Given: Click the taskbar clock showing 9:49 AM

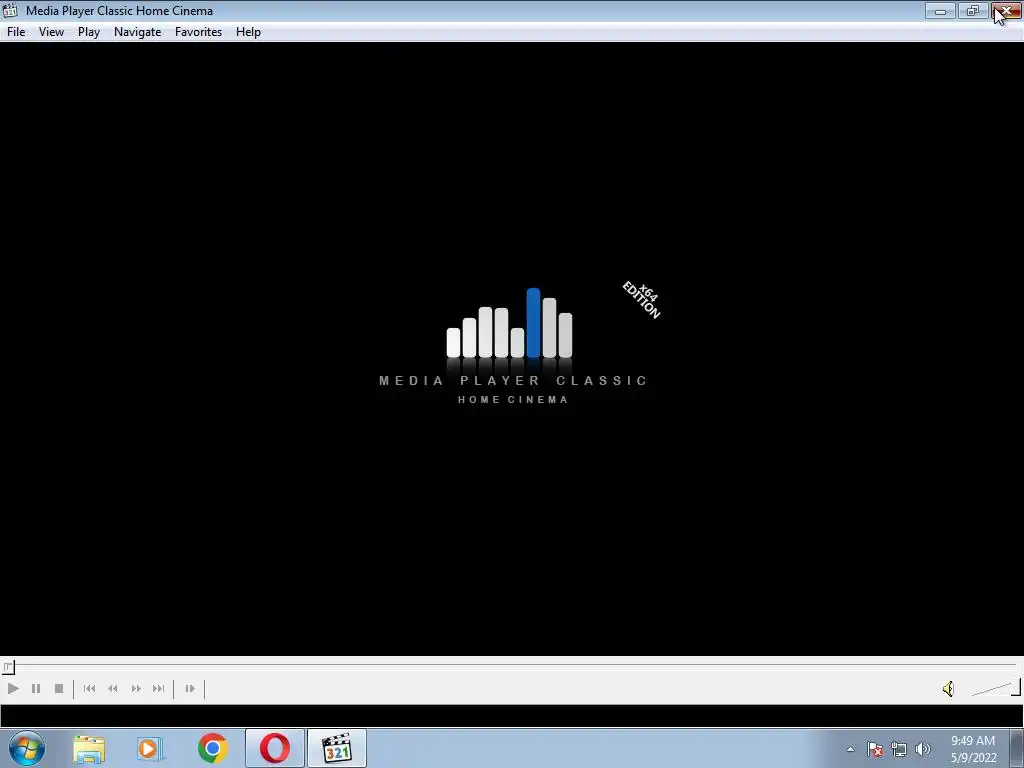Looking at the screenshot, I should tap(973, 749).
